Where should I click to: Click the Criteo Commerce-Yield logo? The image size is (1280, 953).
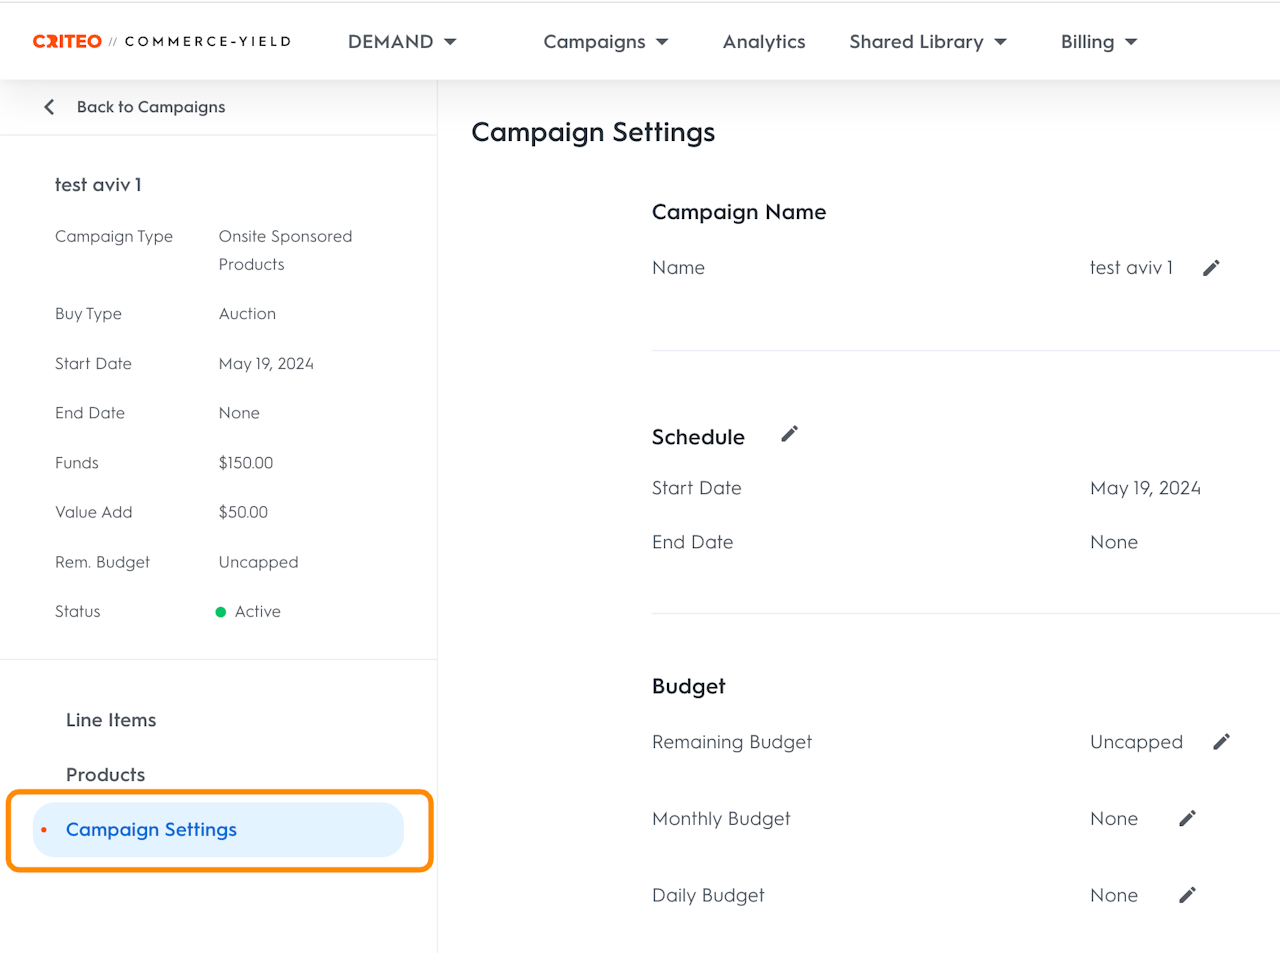(x=162, y=42)
